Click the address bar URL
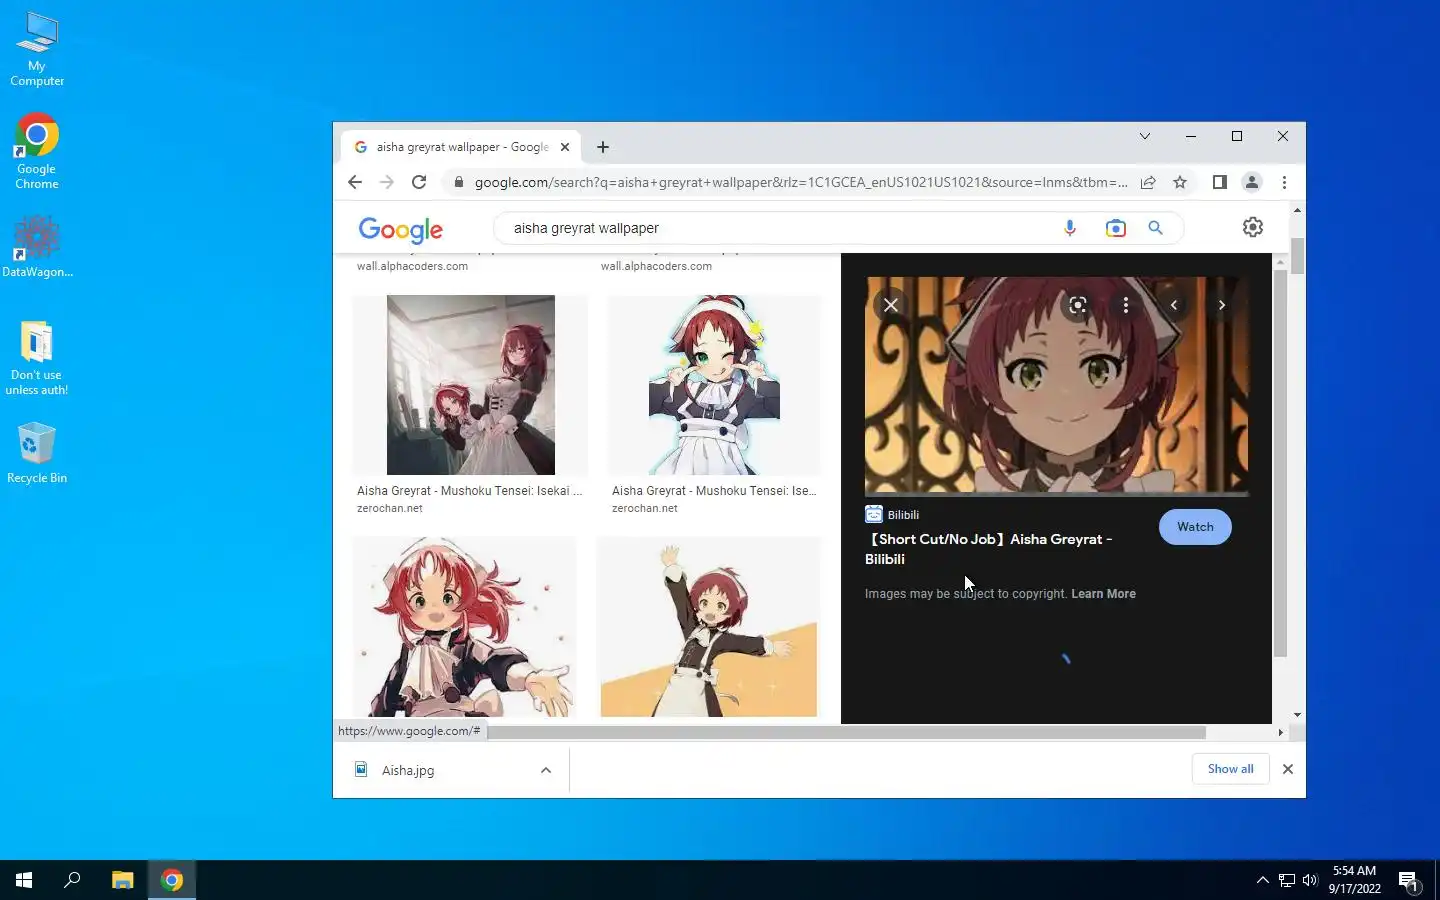The height and width of the screenshot is (900, 1440). tap(800, 182)
